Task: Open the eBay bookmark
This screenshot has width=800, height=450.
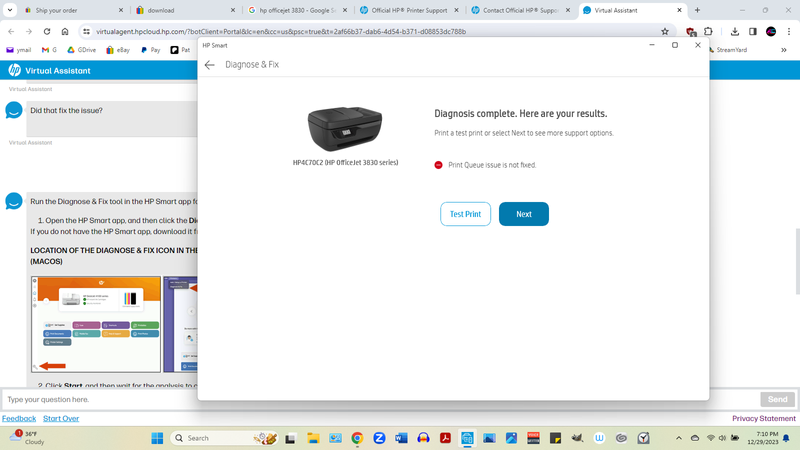Action: 118,50
